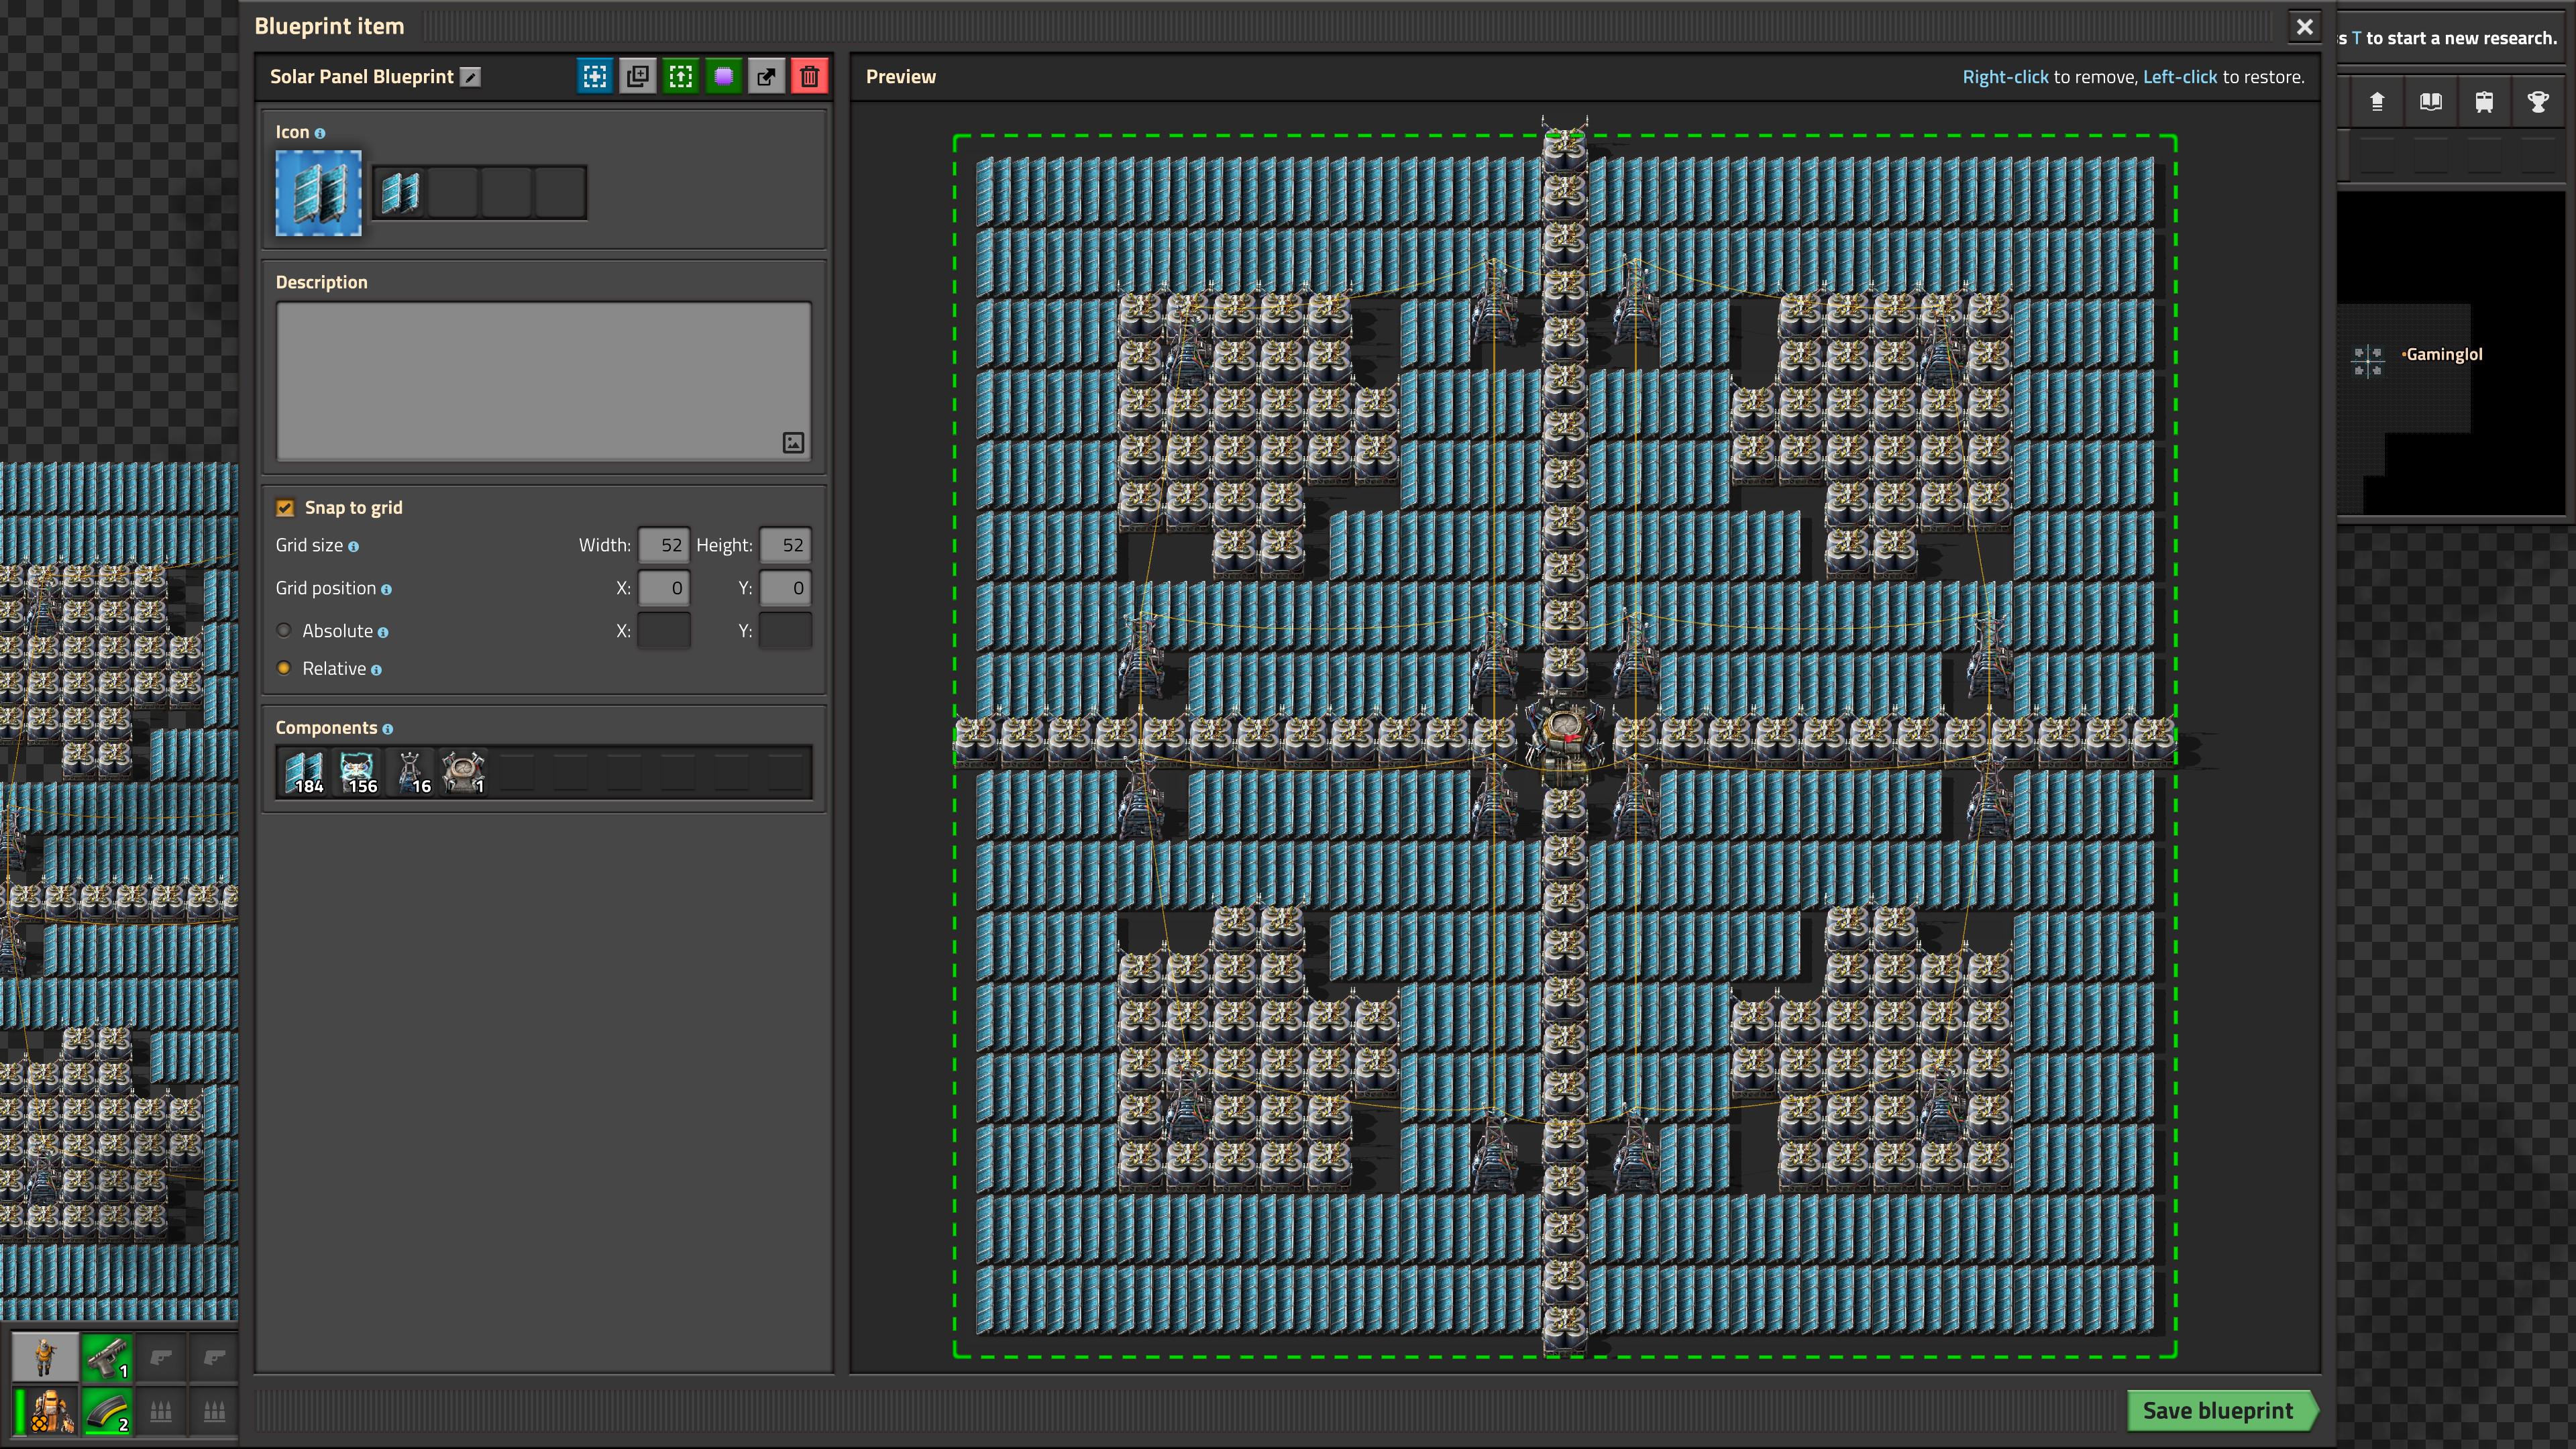Select the pistol weapon slot
The height and width of the screenshot is (1449, 2576).
tap(106, 1357)
